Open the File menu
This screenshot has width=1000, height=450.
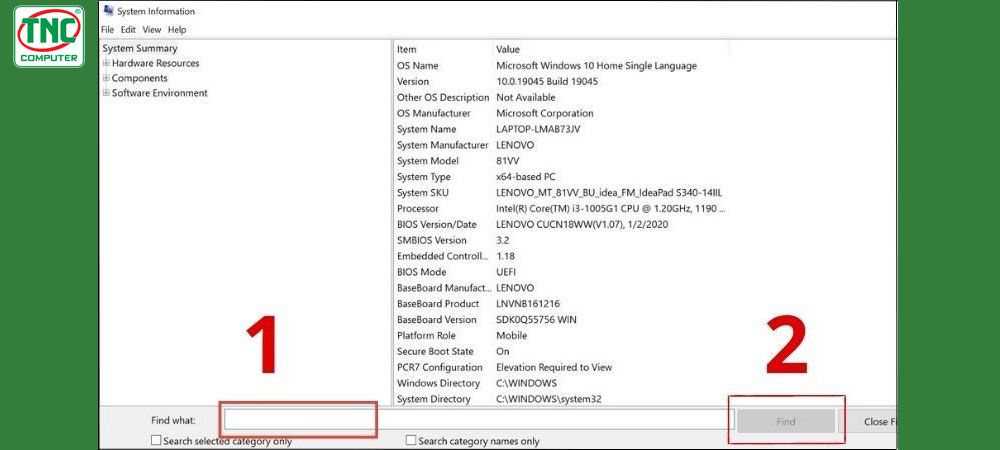(107, 30)
